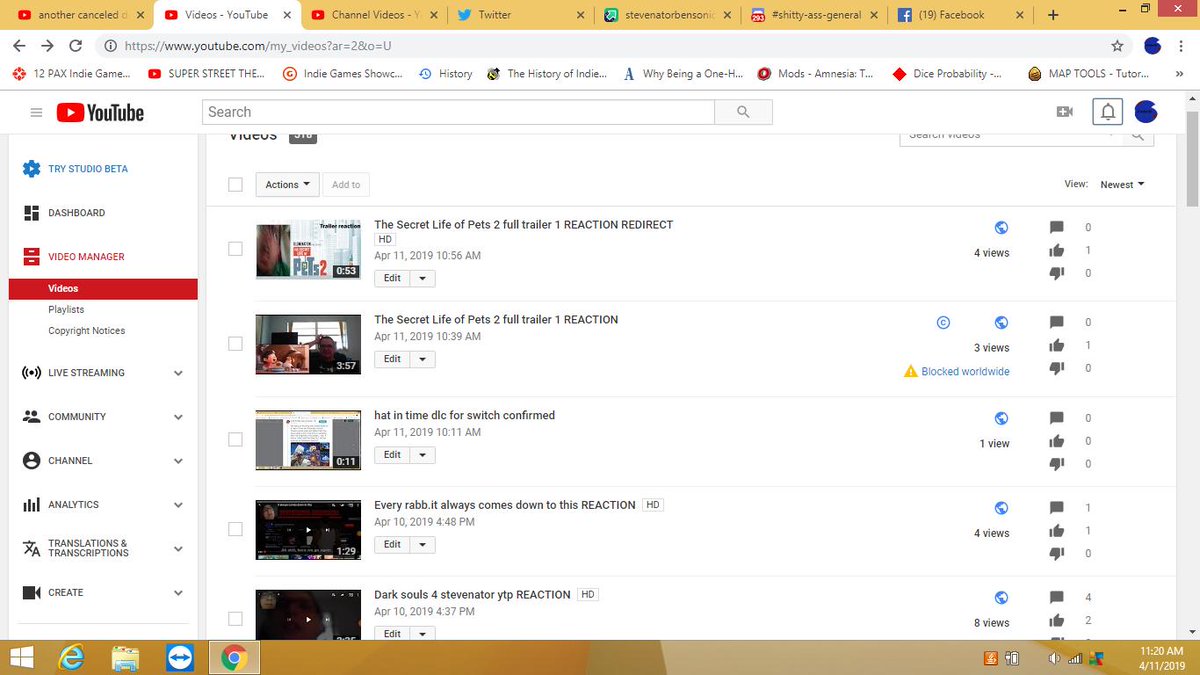Check the Pets 2 full trailer 1 REACTION checkbox
1200x675 pixels.
click(235, 343)
